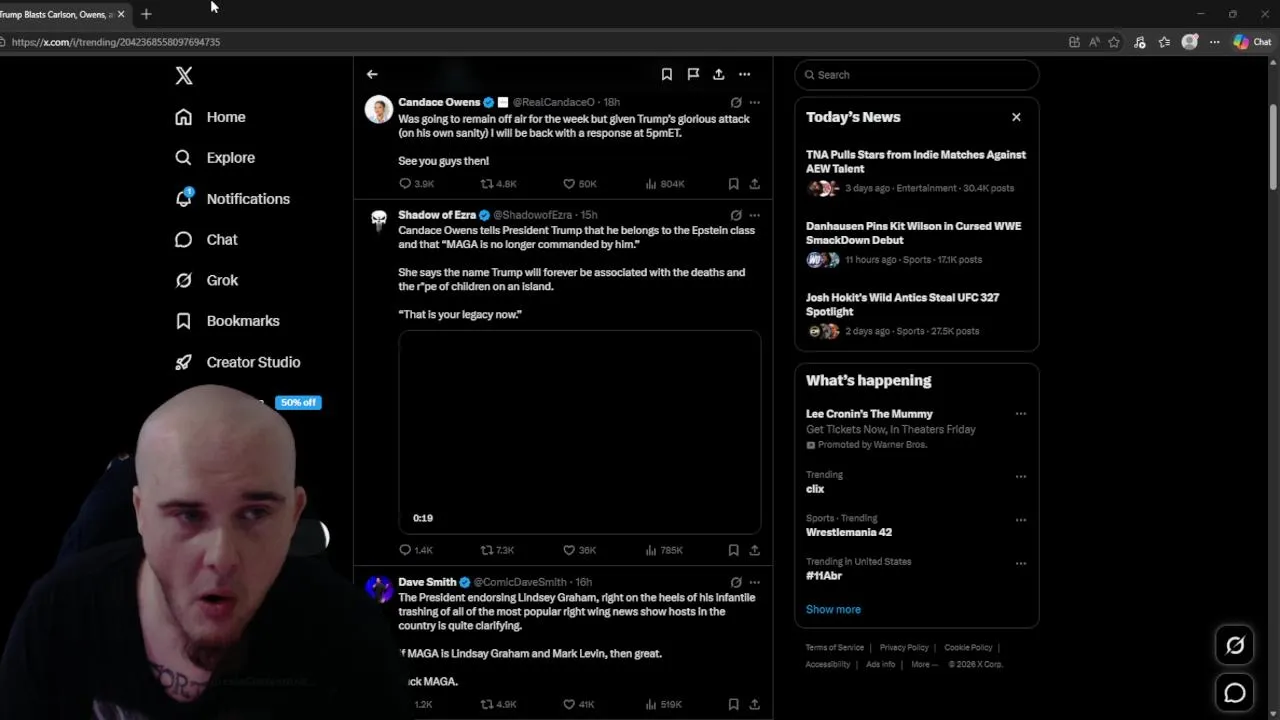
Task: Open more menu on Shadow of Ezra post
Action: [755, 215]
